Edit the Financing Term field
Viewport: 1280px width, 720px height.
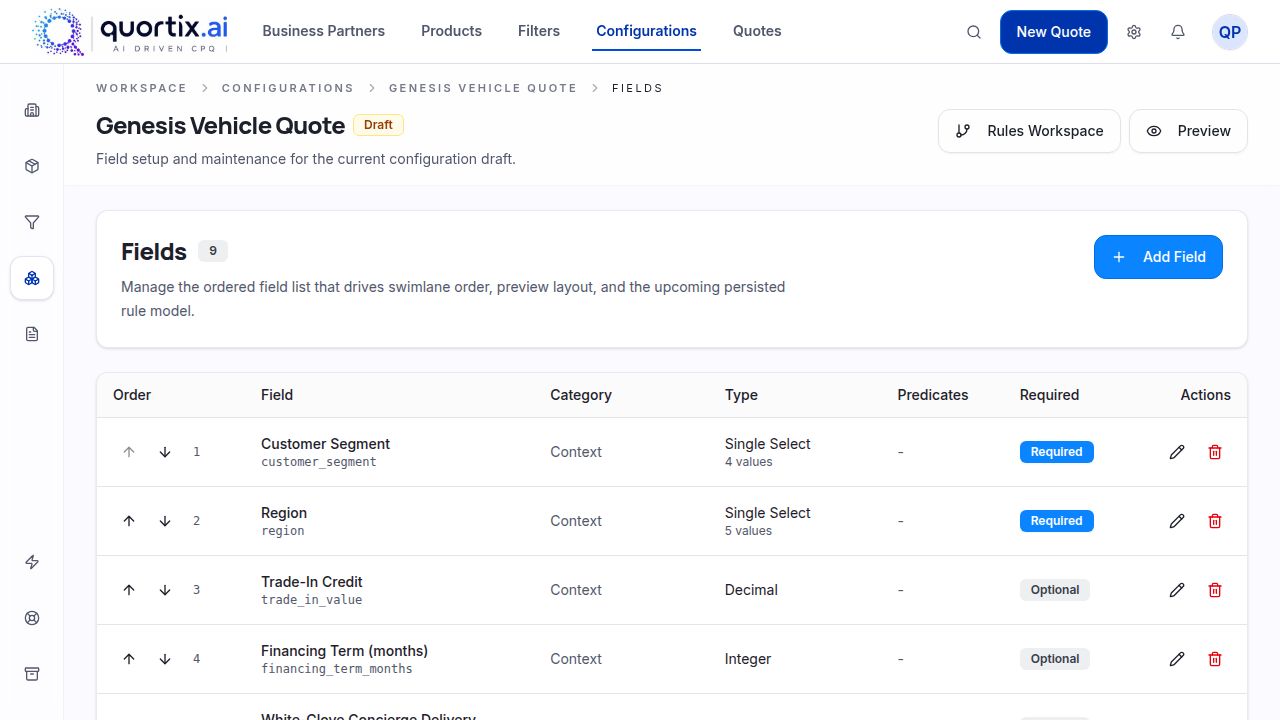(1177, 659)
